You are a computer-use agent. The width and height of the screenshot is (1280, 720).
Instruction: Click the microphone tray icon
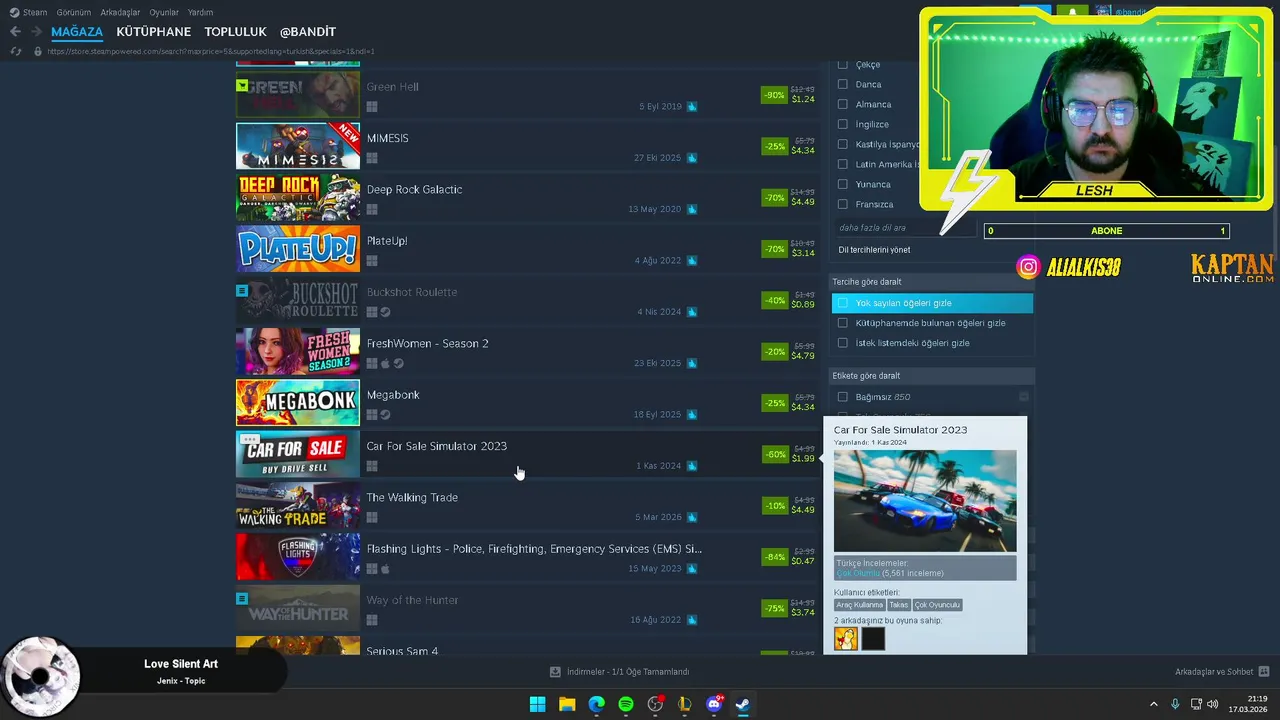coord(1175,704)
